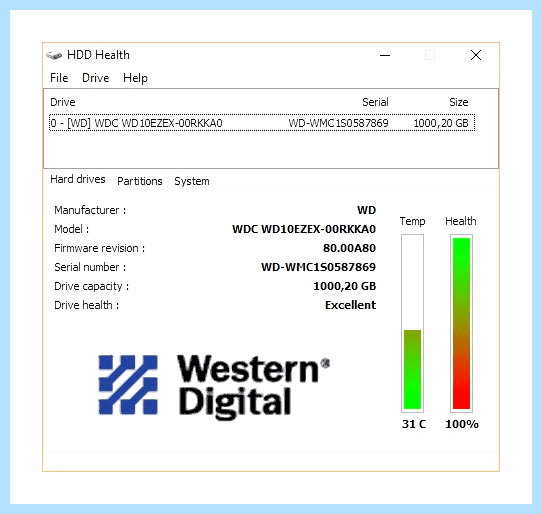
Task: Switch to the Hard drives tab
Action: tap(78, 179)
